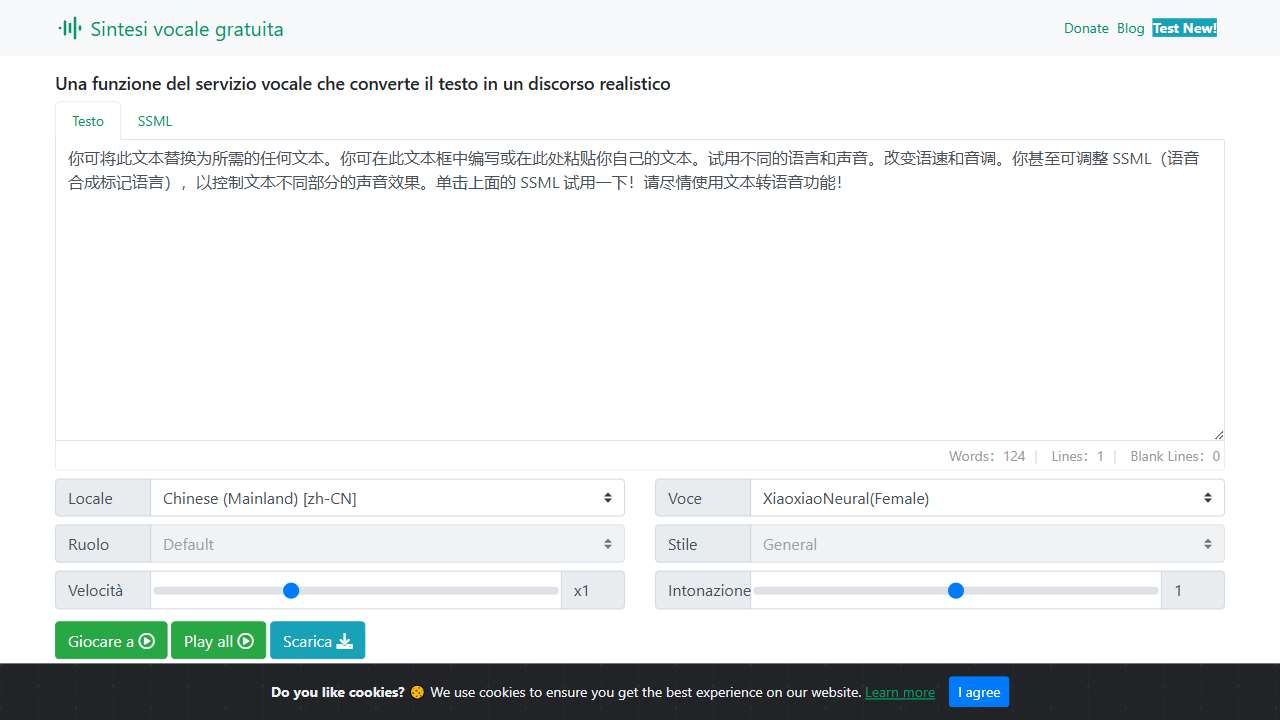Click the download icon in Scarica button
1280x720 pixels.
(345, 641)
